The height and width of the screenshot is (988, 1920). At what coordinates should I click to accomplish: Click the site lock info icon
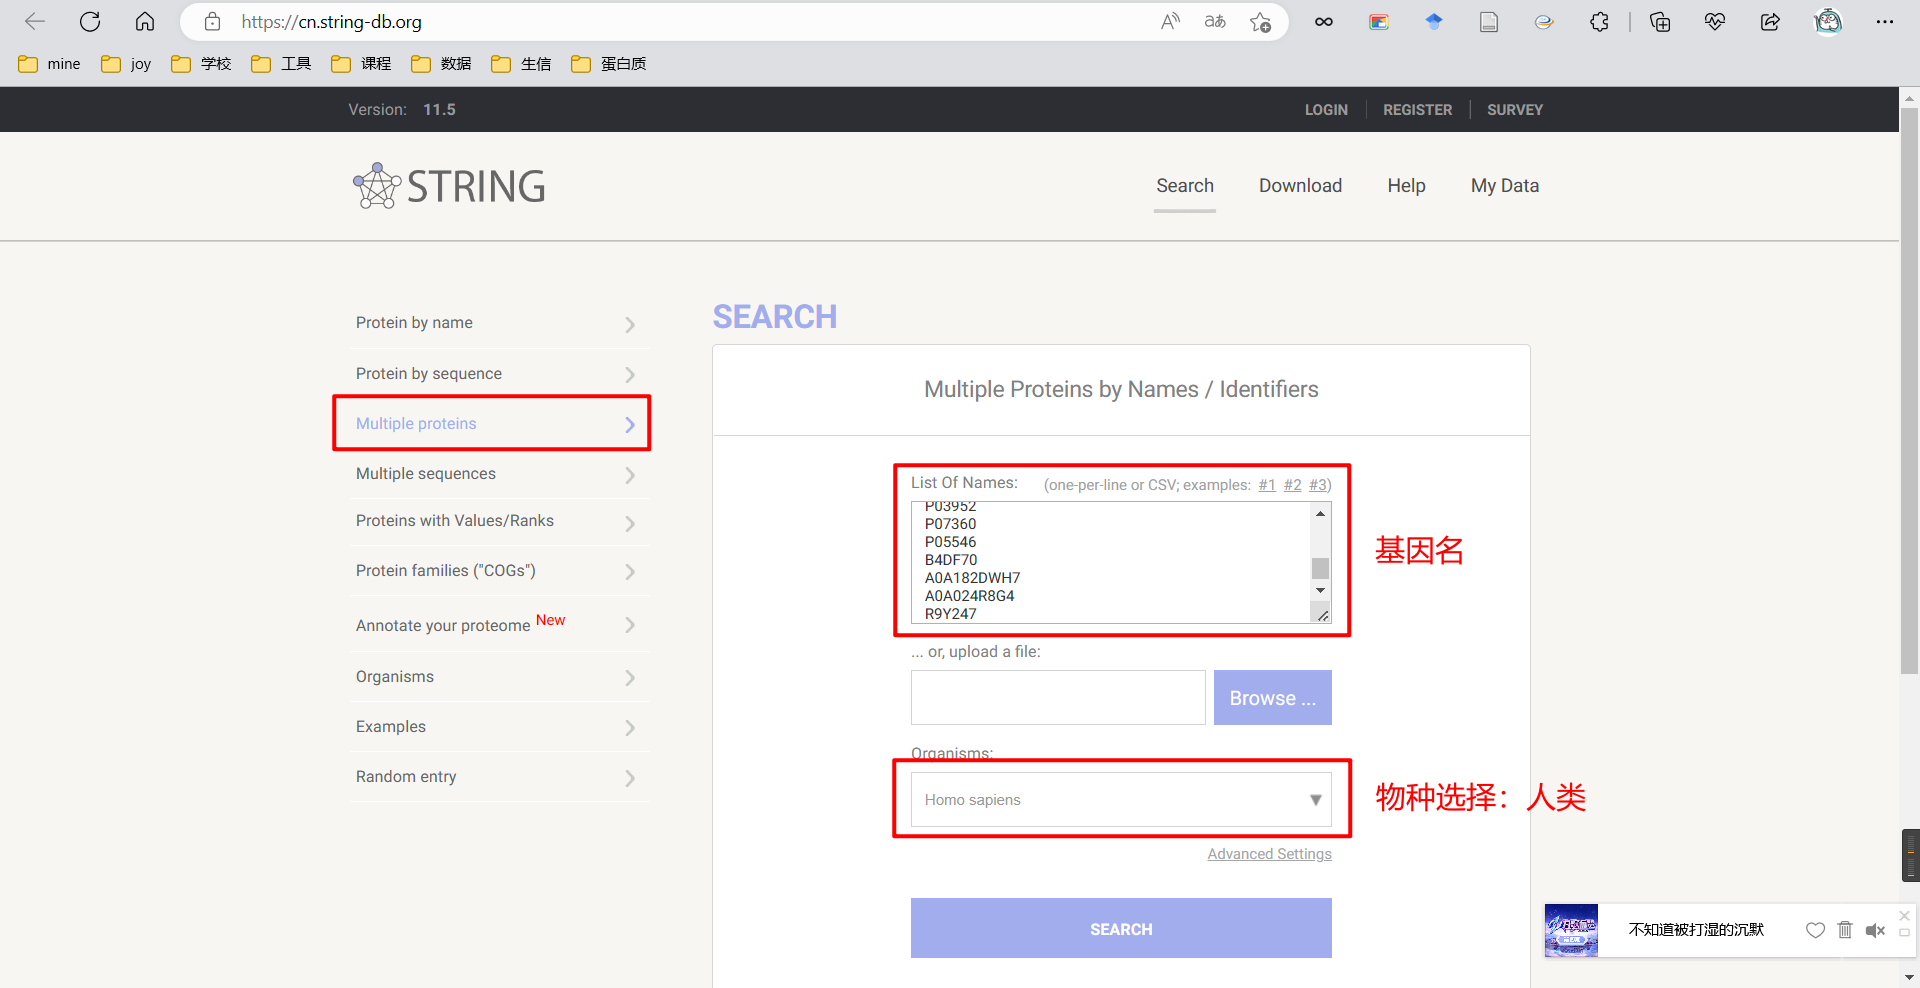click(212, 21)
